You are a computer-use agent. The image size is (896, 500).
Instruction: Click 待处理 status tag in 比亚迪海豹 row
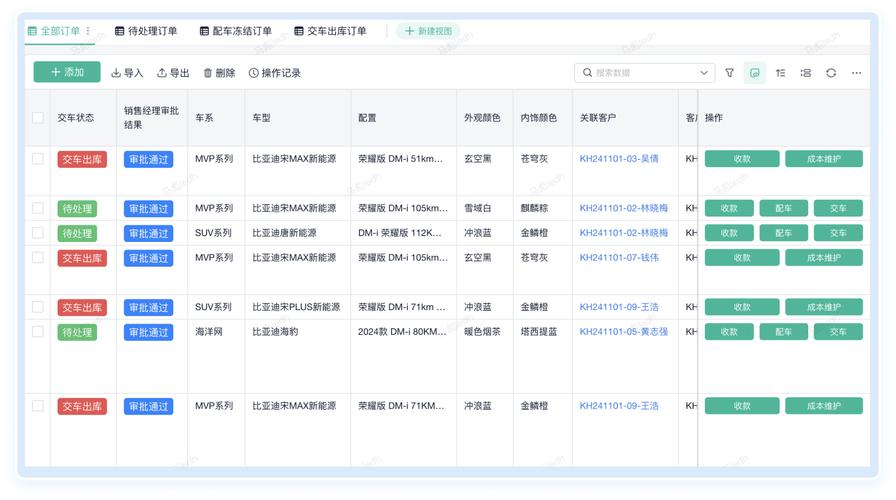click(77, 332)
